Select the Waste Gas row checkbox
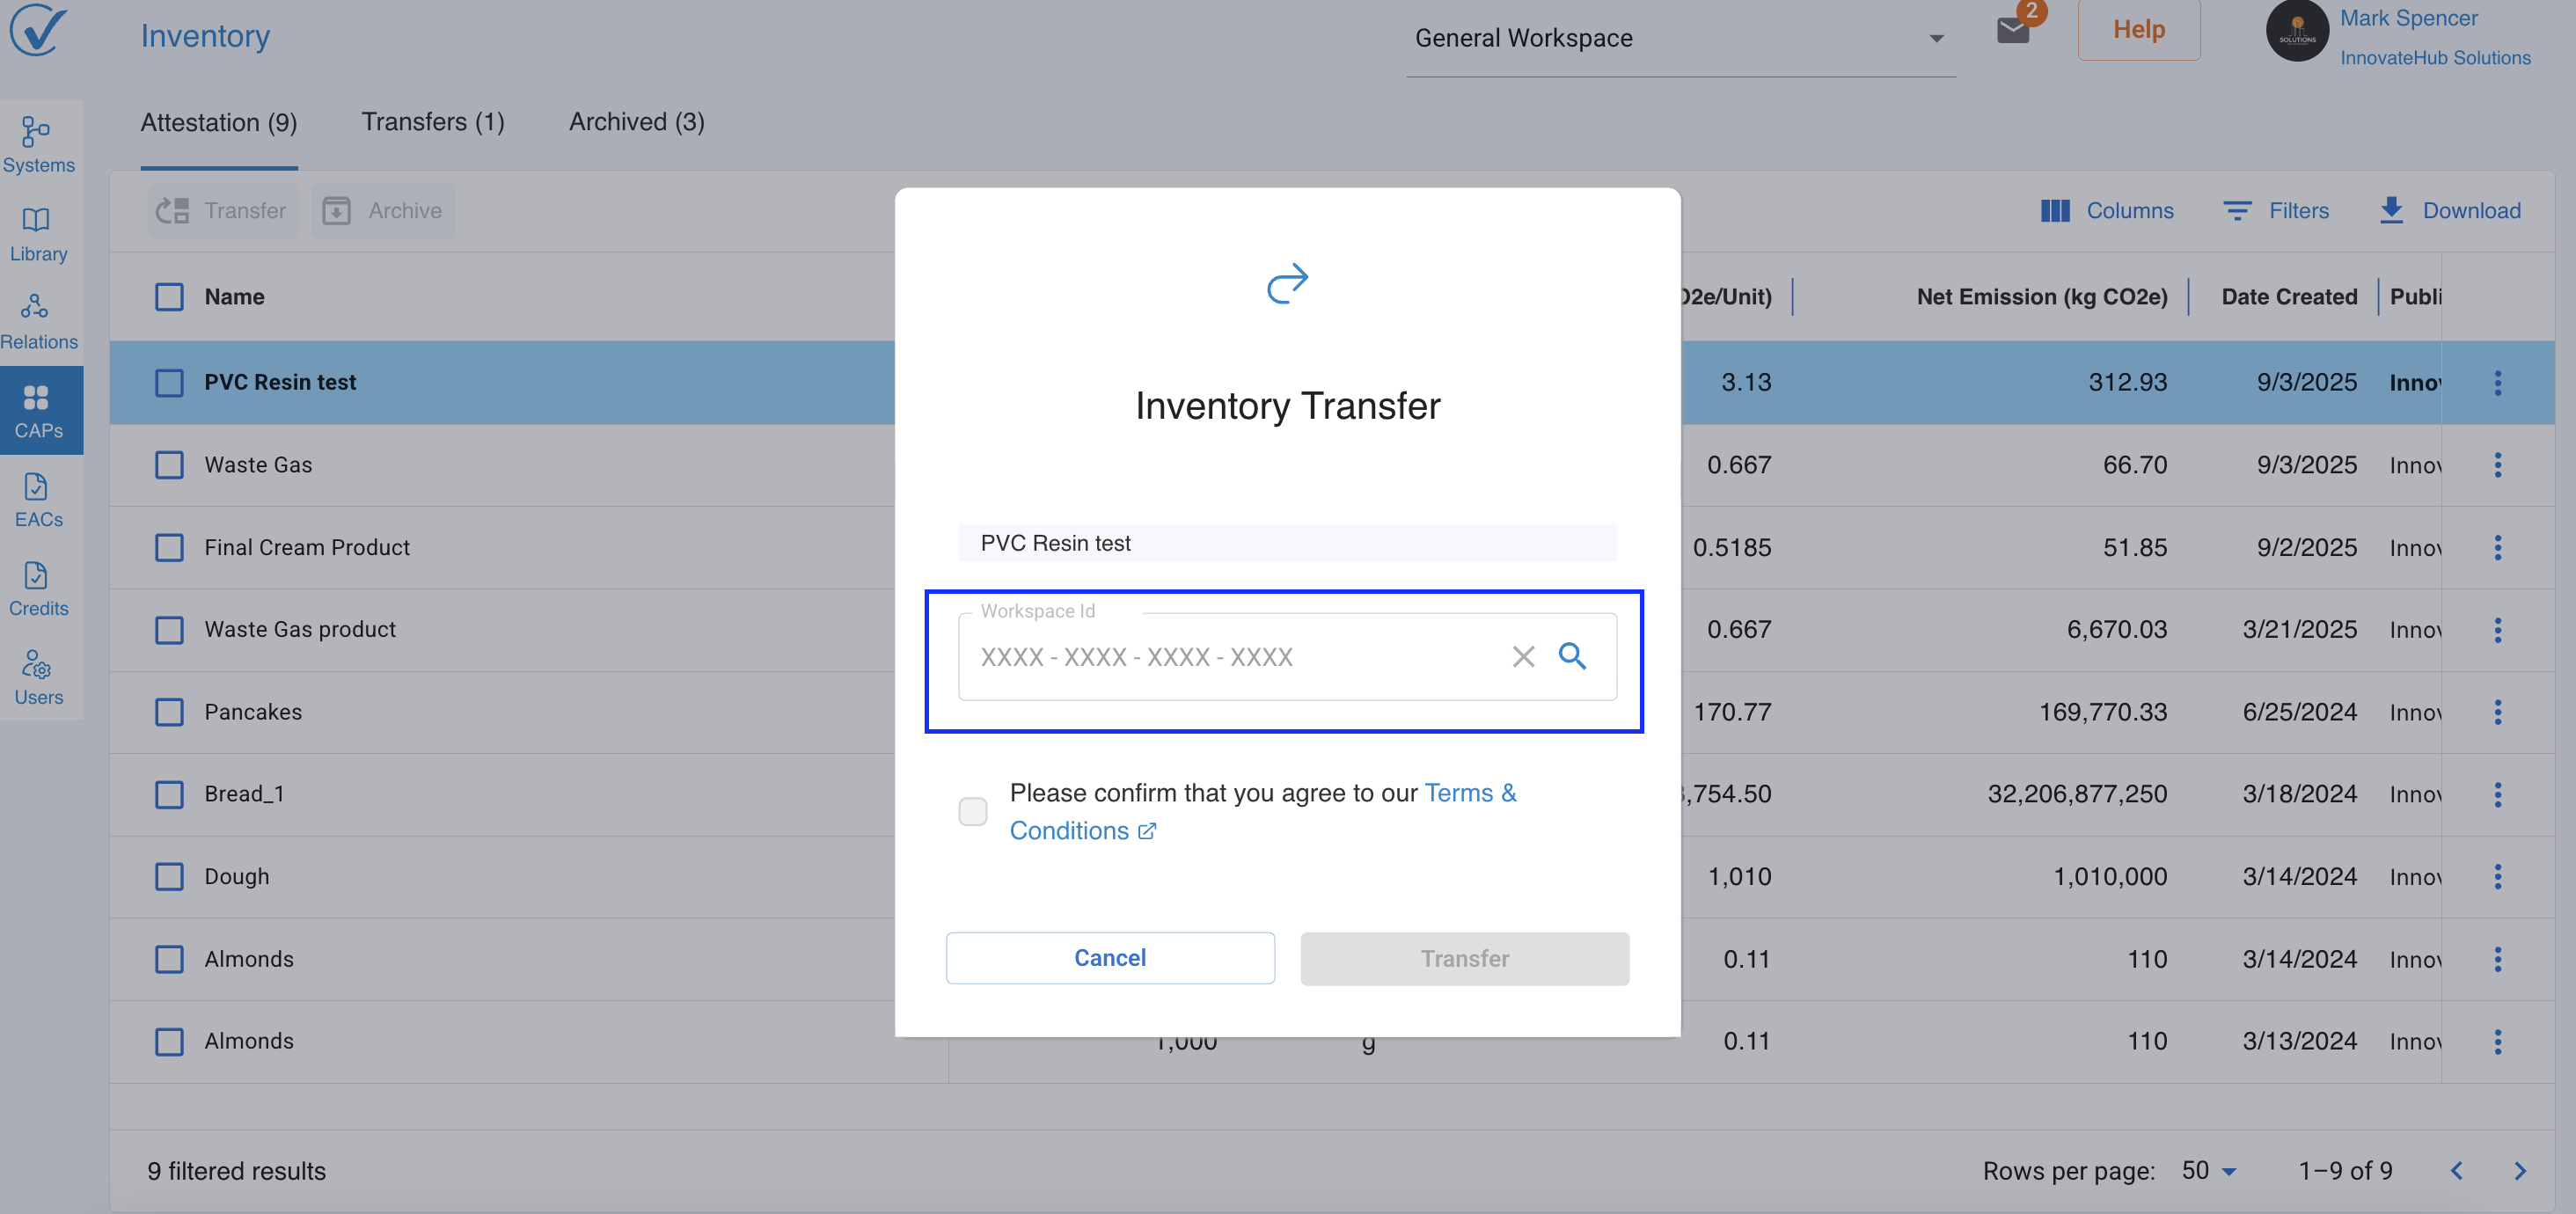2576x1214 pixels. click(169, 465)
